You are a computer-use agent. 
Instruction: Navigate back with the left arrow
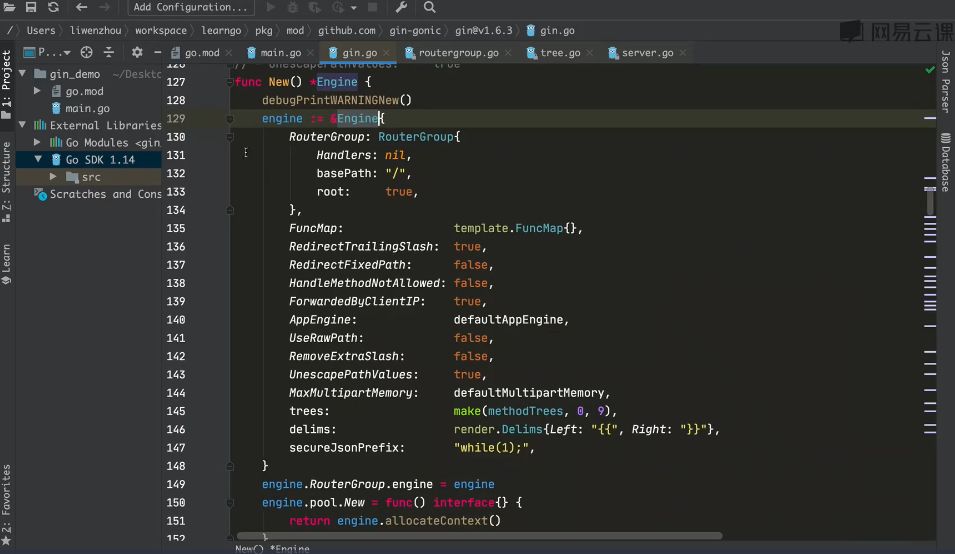[81, 7]
